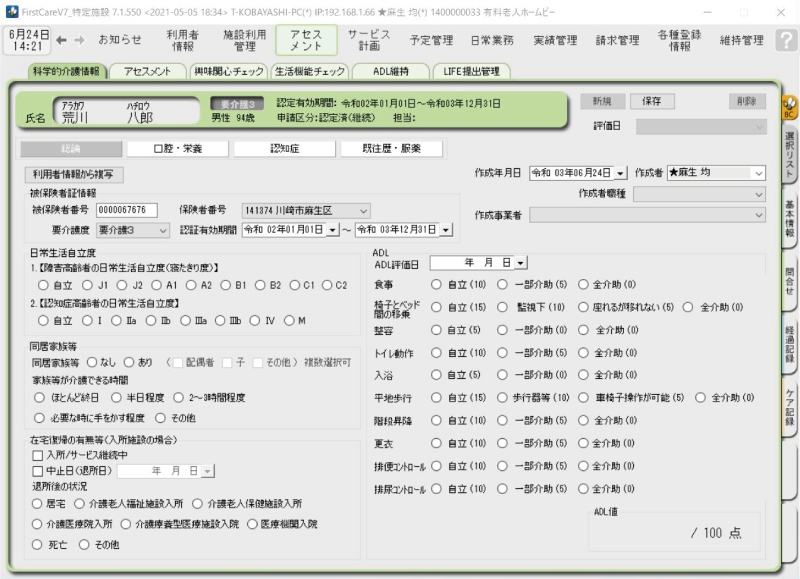Open the 経過記録 sidebar panel
This screenshot has width=800, height=579.
point(789,343)
